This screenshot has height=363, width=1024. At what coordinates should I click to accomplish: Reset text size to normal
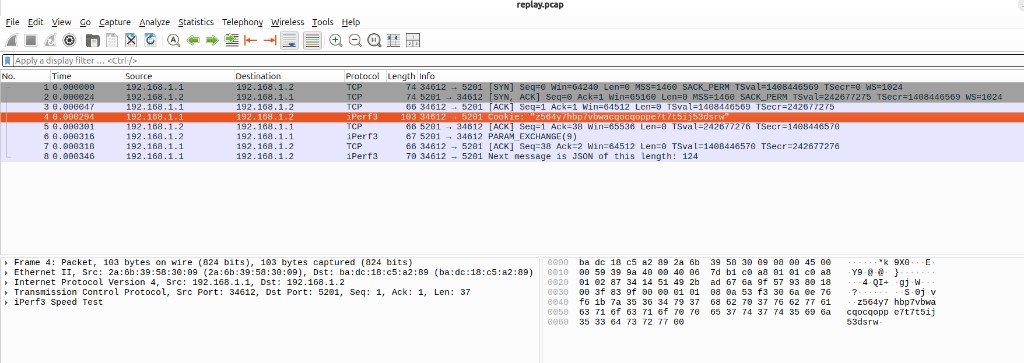click(374, 40)
